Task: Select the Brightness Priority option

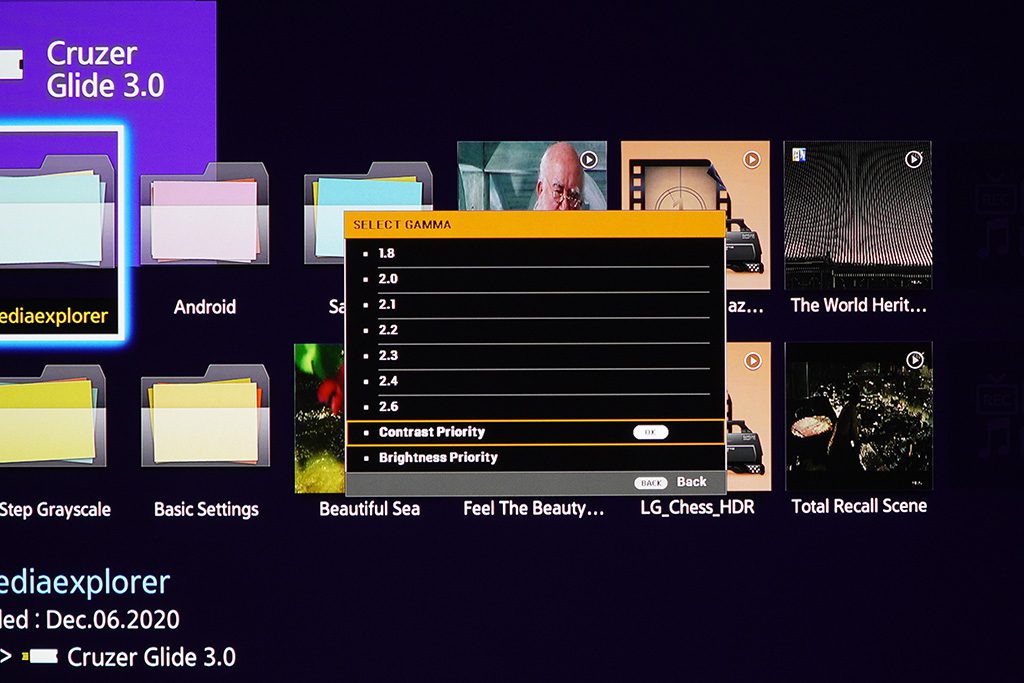Action: 535,458
